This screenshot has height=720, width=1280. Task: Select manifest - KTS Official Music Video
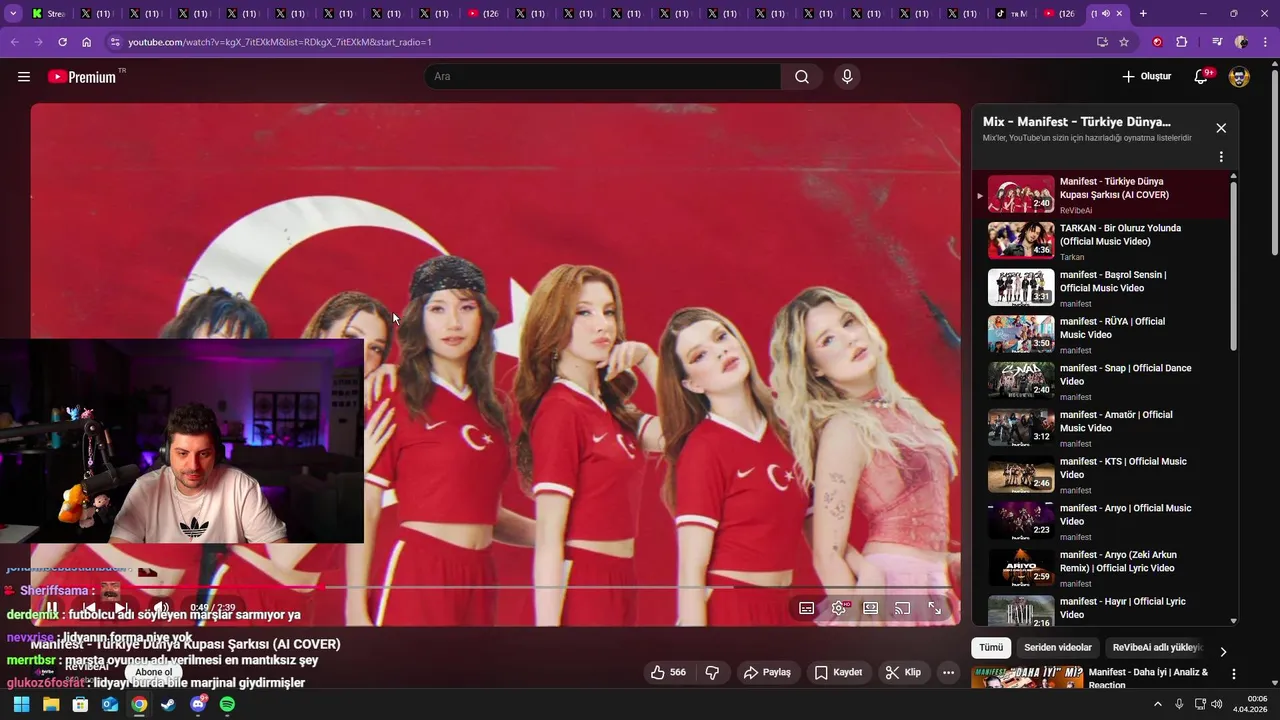pyautogui.click(x=1100, y=475)
